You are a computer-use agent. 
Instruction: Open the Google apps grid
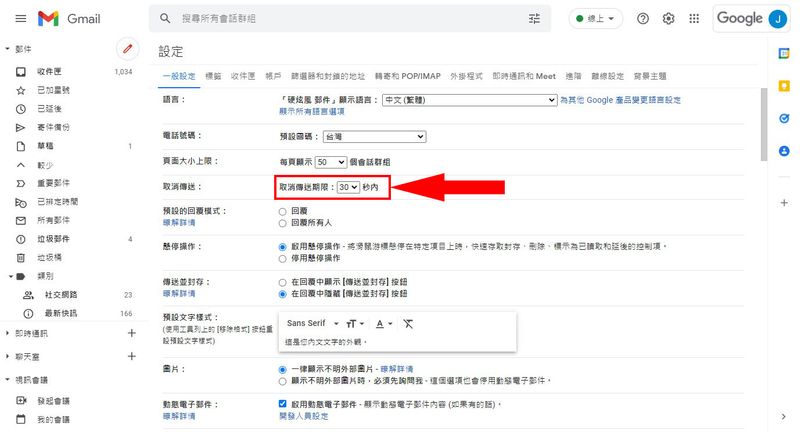(x=694, y=19)
